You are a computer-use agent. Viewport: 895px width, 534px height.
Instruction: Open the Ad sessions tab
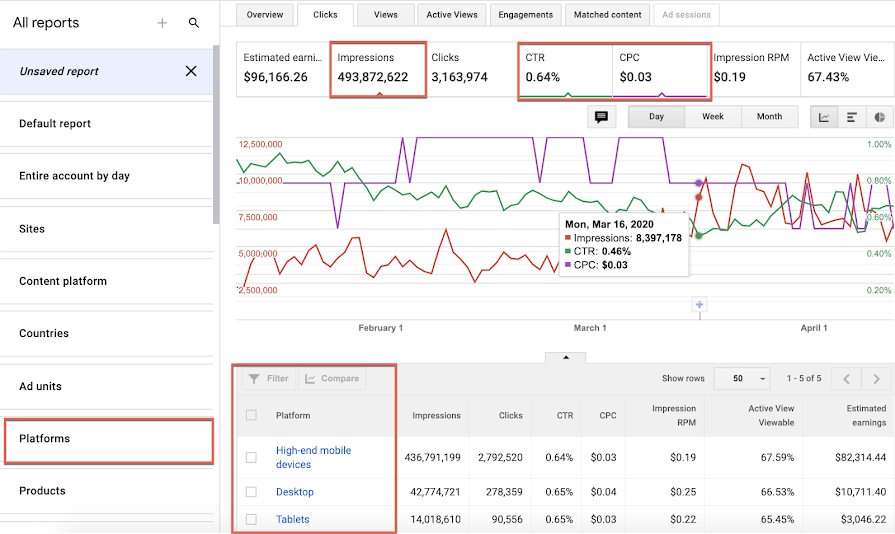coord(687,15)
